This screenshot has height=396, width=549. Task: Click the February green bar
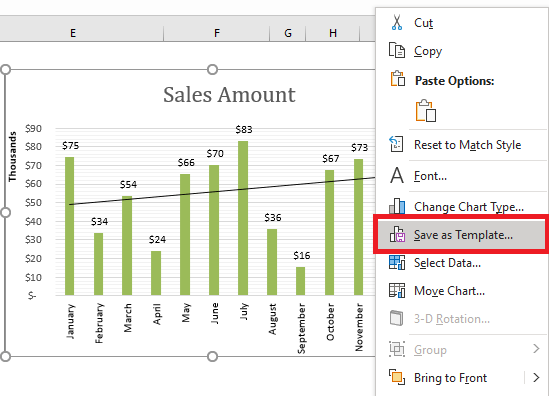click(98, 264)
